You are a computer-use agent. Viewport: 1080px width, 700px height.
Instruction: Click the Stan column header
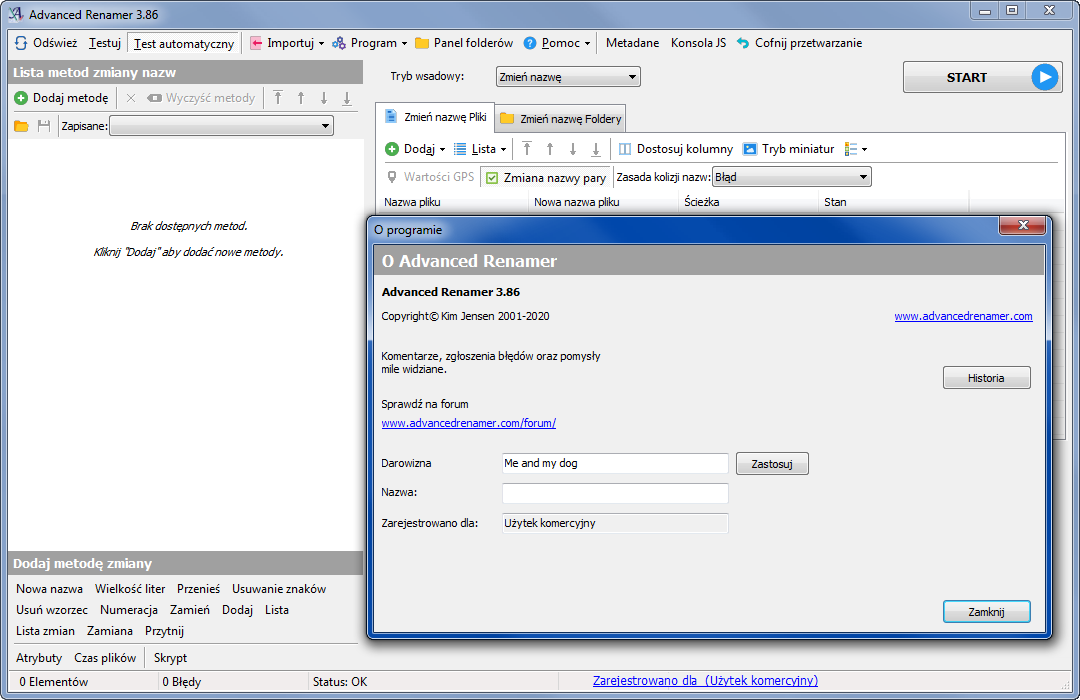pos(894,202)
